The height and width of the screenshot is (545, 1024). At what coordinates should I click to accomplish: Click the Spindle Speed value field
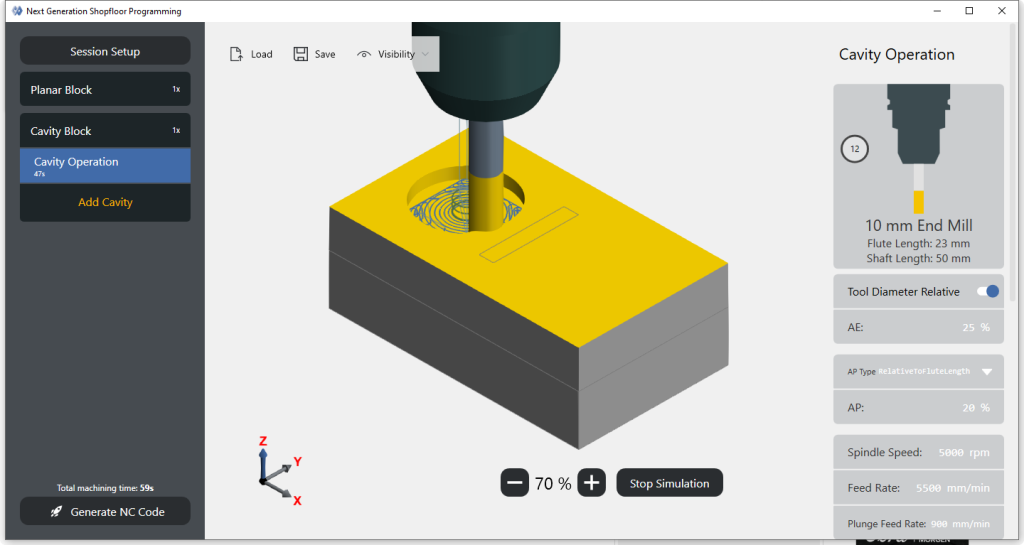coord(964,453)
